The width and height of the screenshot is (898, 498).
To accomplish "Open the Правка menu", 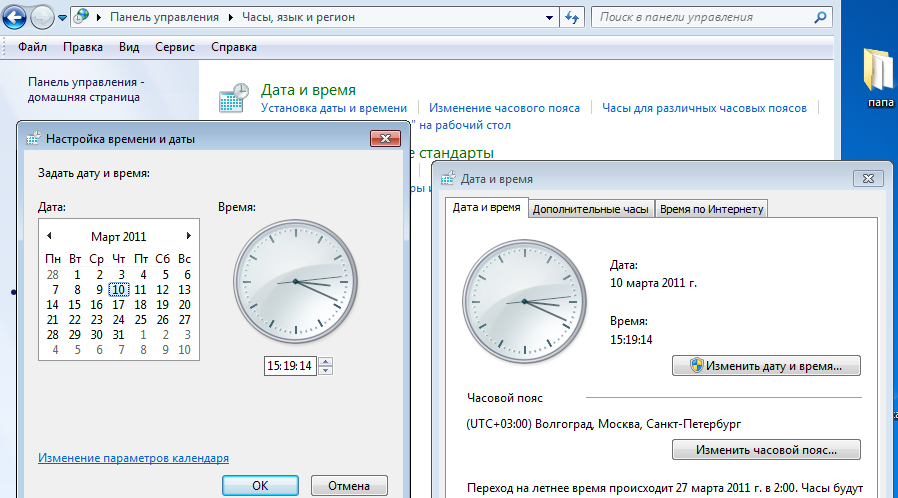I will coord(82,47).
